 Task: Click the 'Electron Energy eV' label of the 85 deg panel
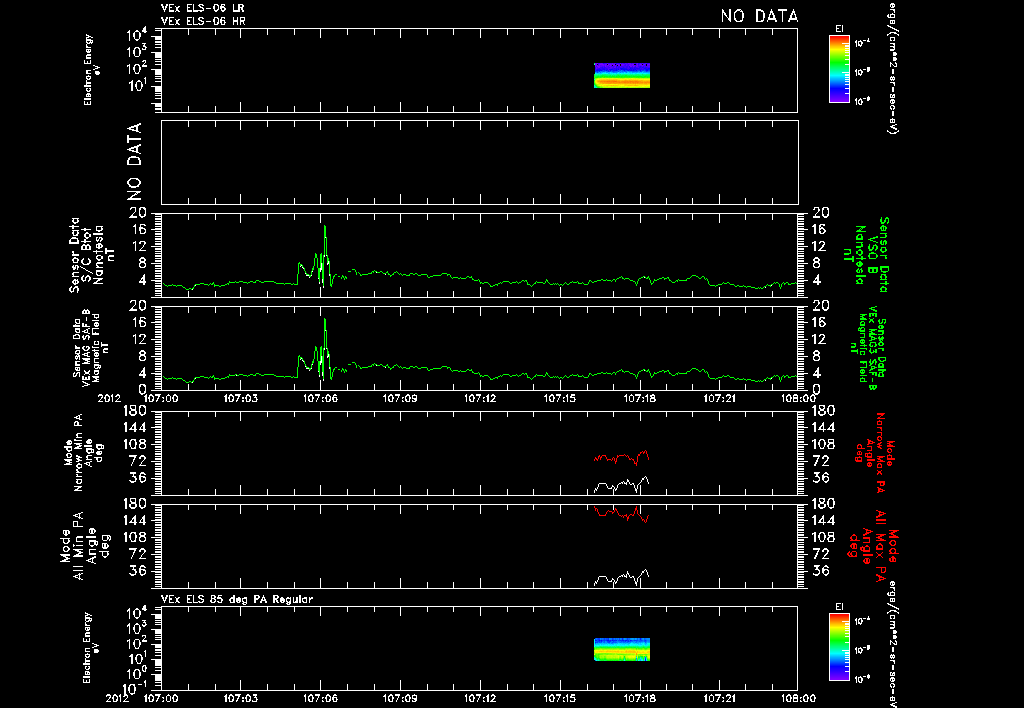(89, 647)
